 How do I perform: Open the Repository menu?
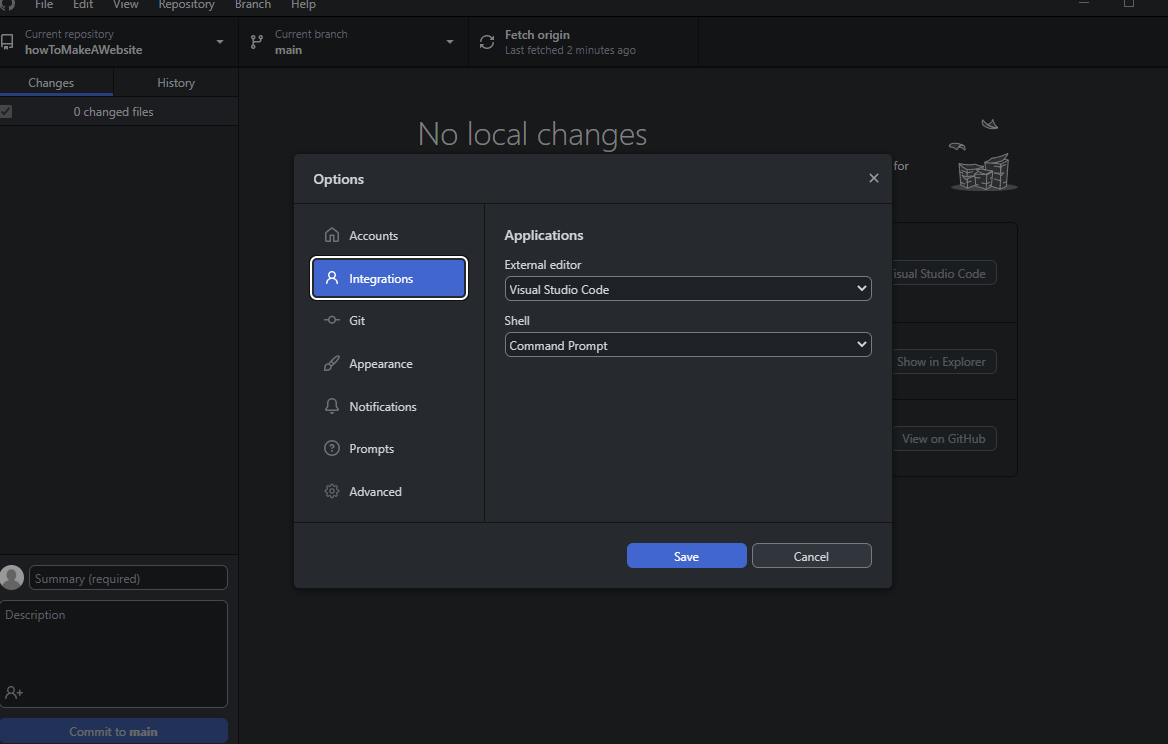[x=186, y=5]
